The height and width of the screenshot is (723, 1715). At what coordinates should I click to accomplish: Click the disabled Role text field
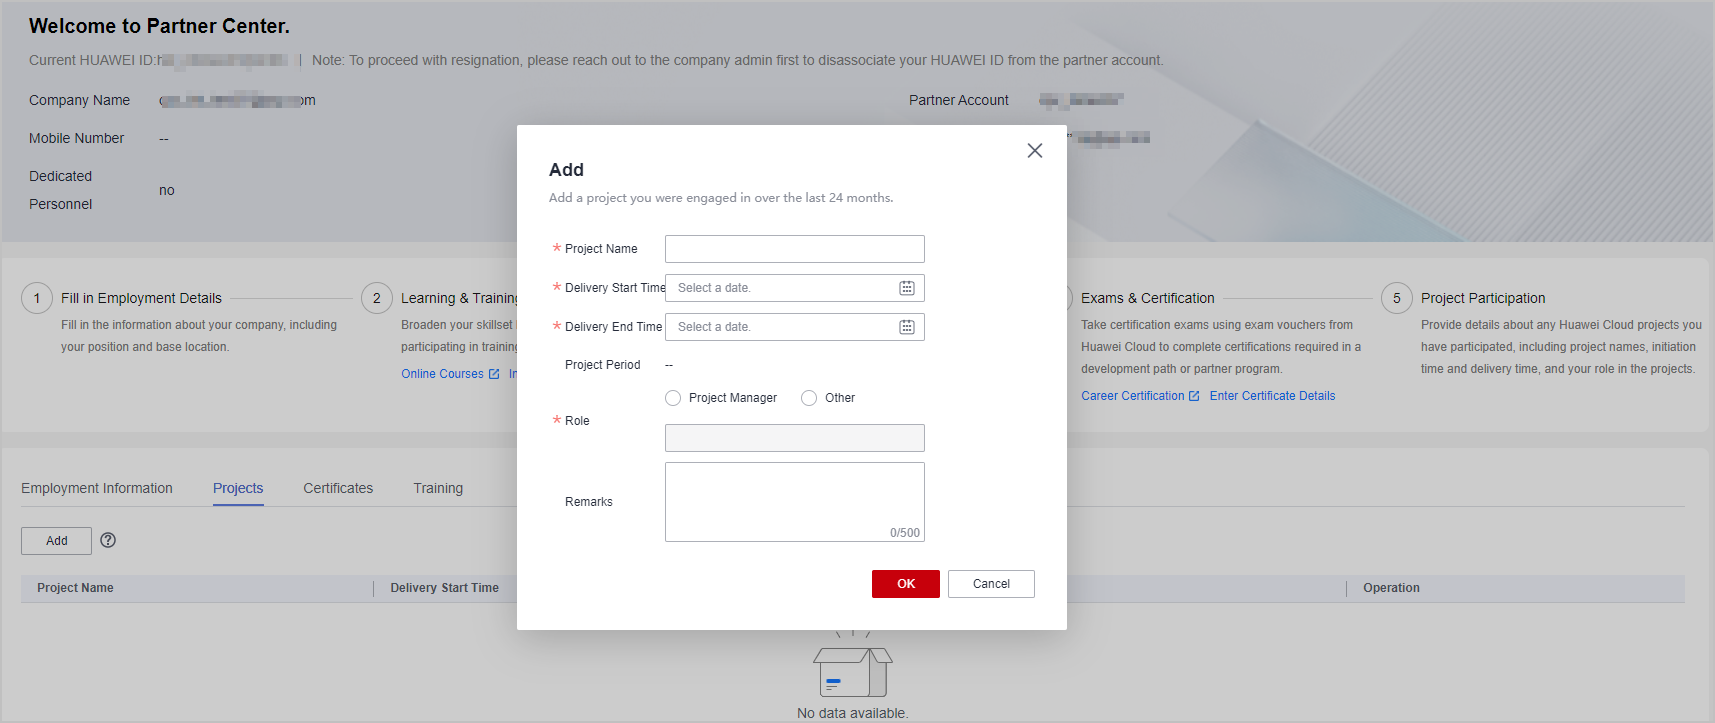coord(795,438)
